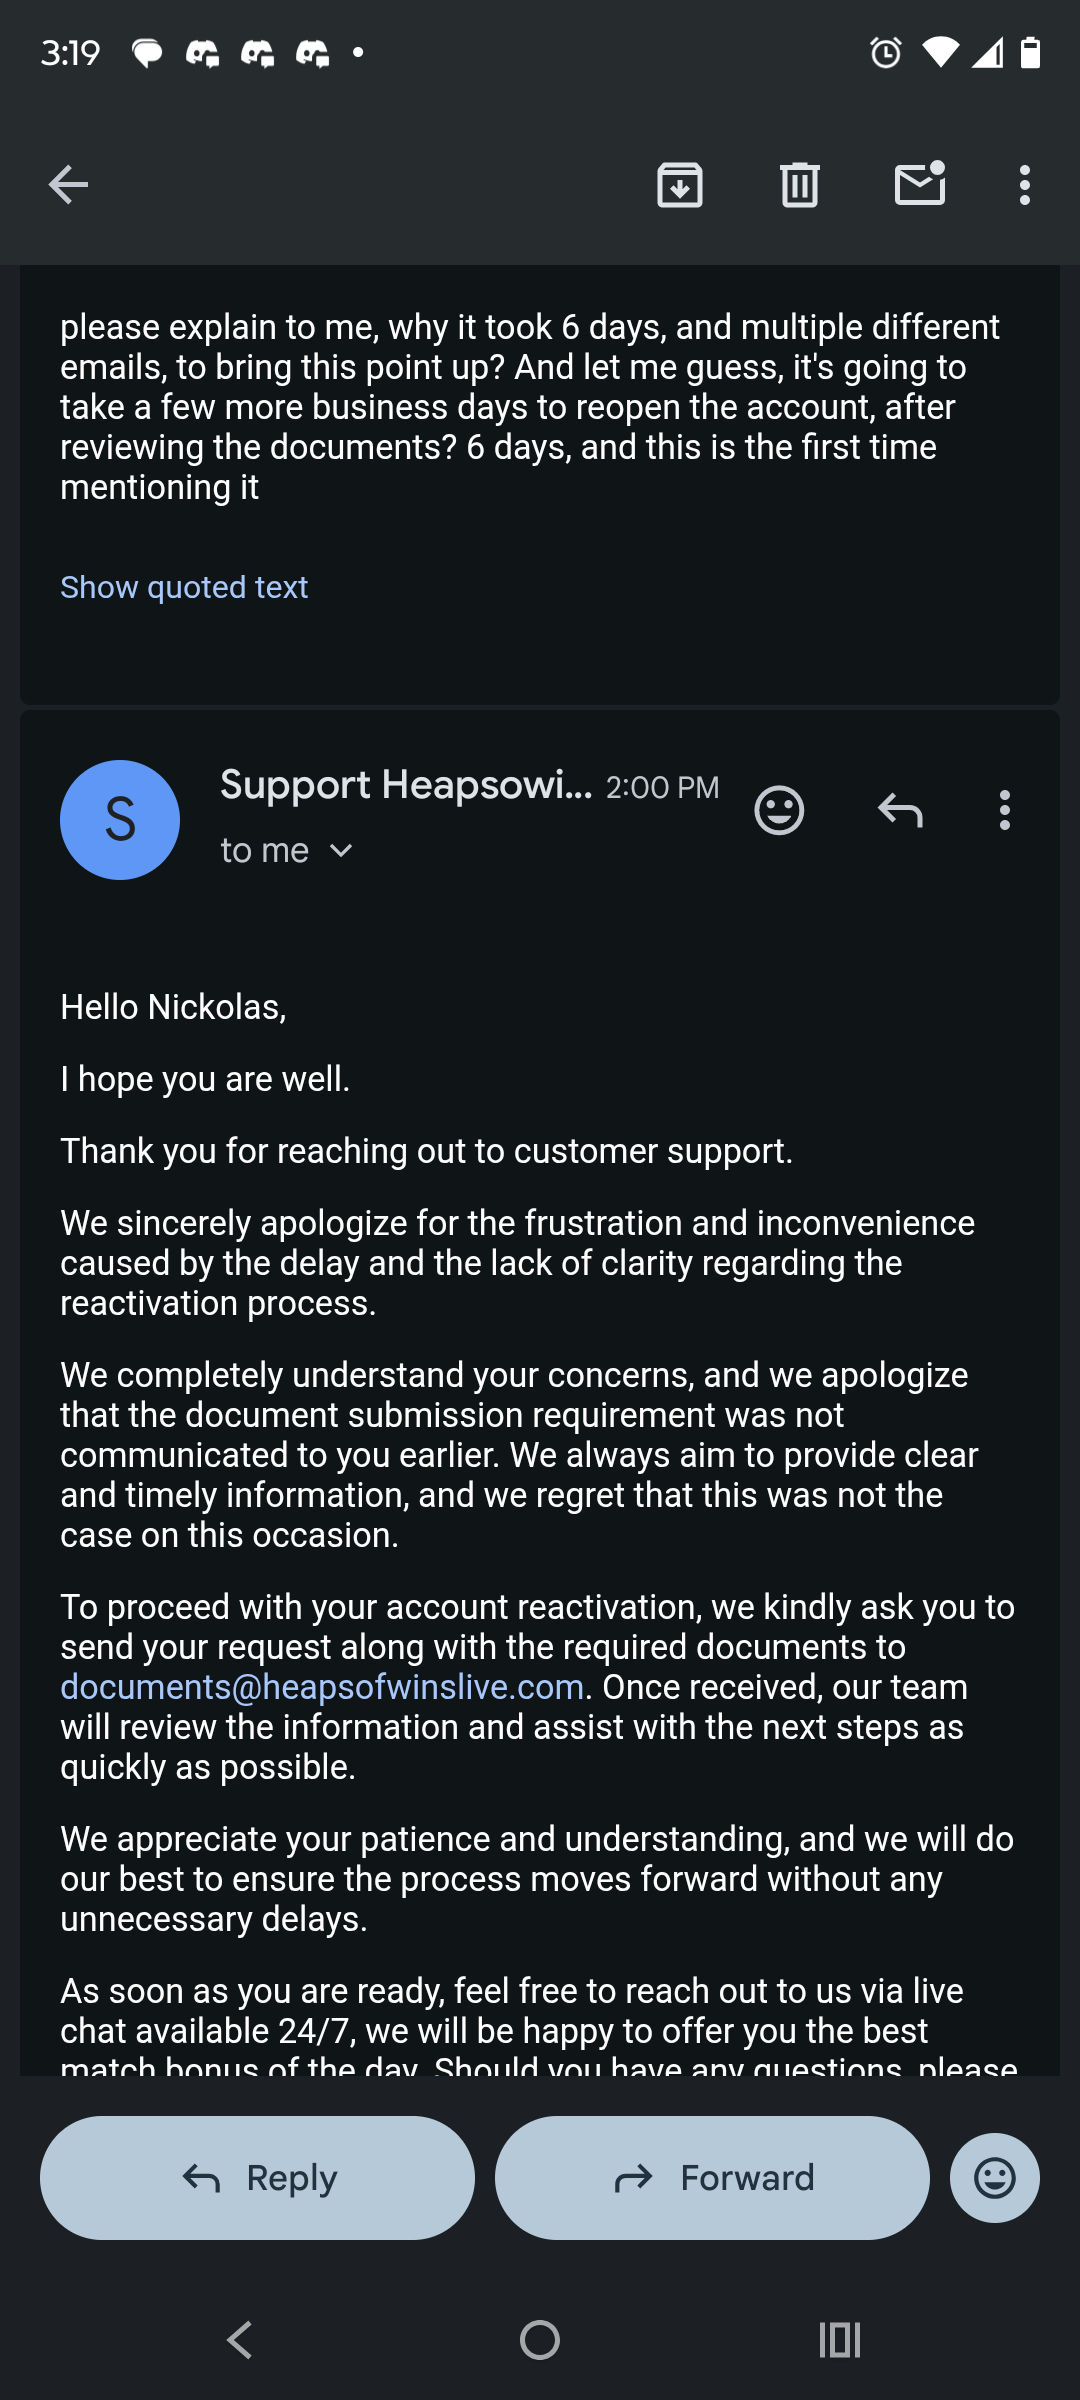Tap the Reply button at bottom

257,2178
